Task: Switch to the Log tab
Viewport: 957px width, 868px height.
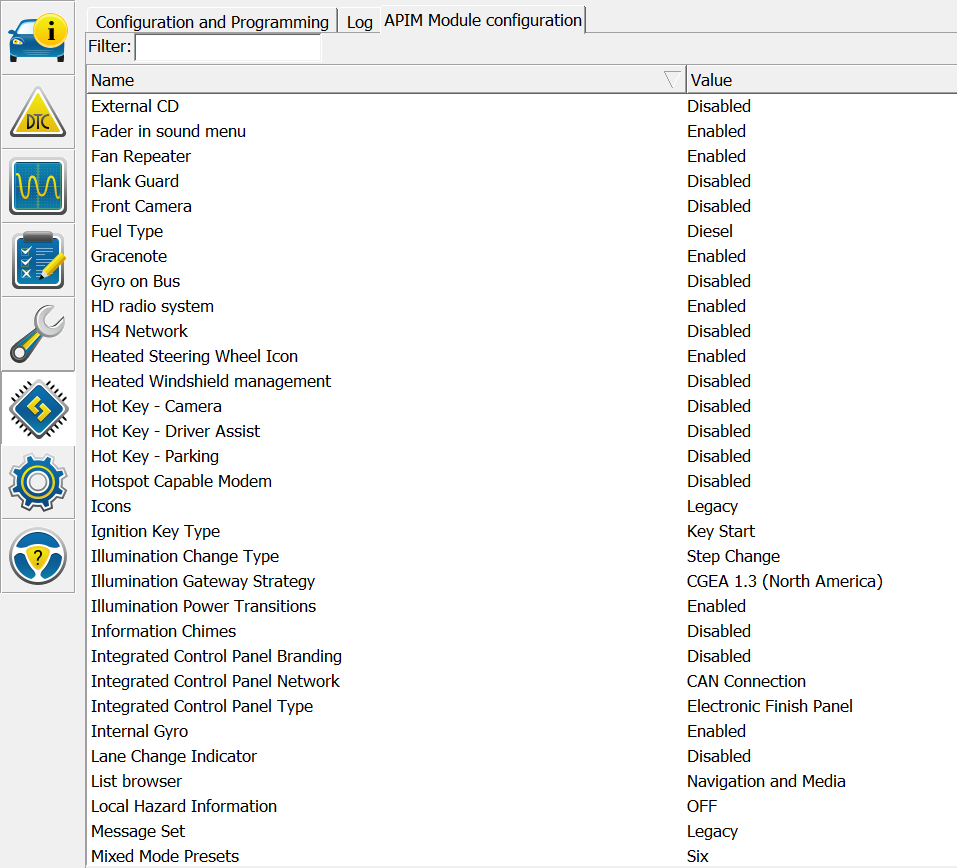Action: (359, 21)
